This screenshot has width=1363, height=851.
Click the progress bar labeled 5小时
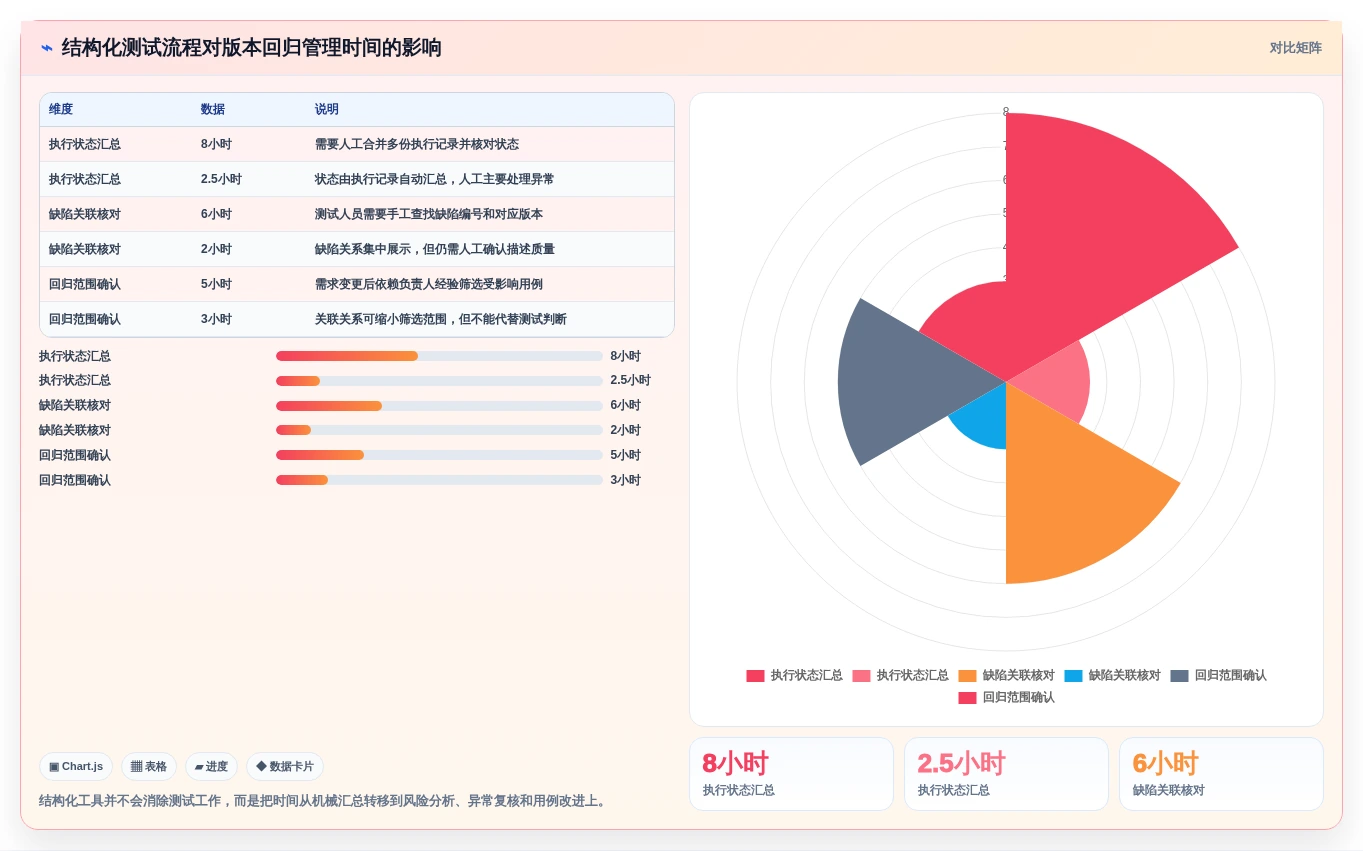439,456
